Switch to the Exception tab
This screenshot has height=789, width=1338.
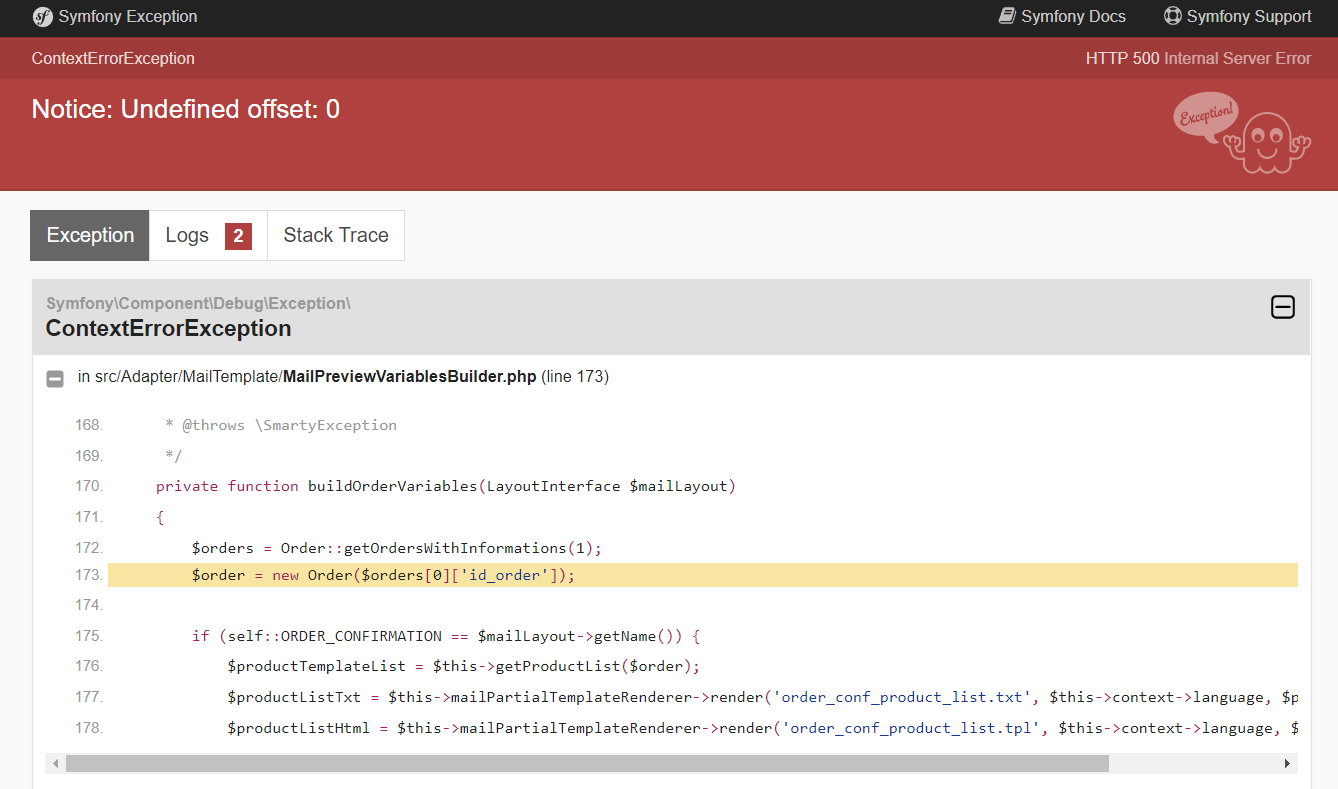pos(90,236)
